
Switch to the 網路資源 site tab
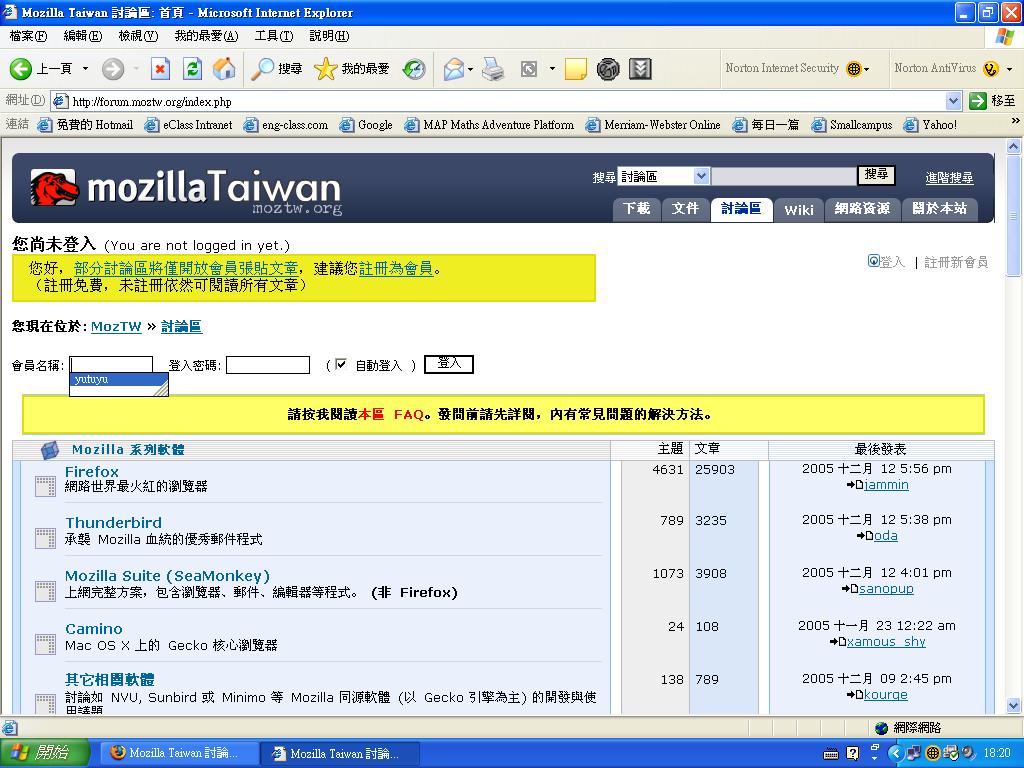click(x=863, y=209)
